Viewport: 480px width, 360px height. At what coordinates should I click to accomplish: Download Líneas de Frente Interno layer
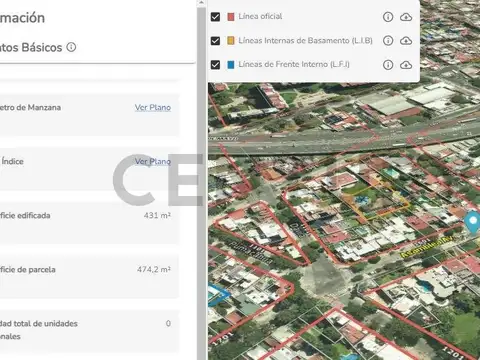pyautogui.click(x=406, y=65)
